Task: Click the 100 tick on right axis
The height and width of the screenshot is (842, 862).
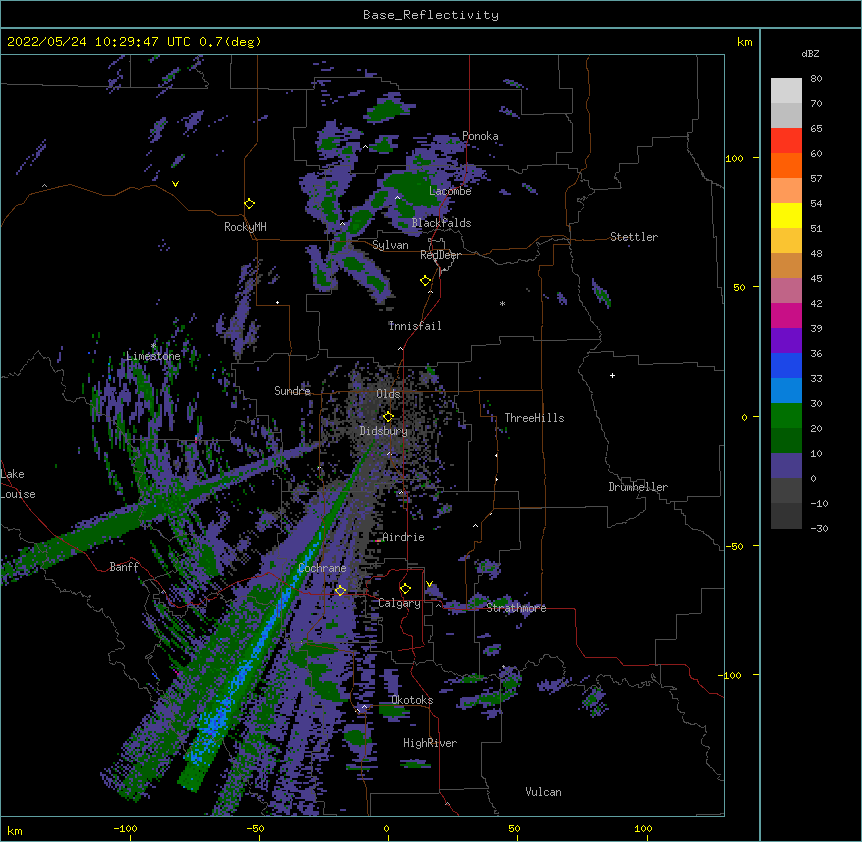Action: [x=734, y=158]
